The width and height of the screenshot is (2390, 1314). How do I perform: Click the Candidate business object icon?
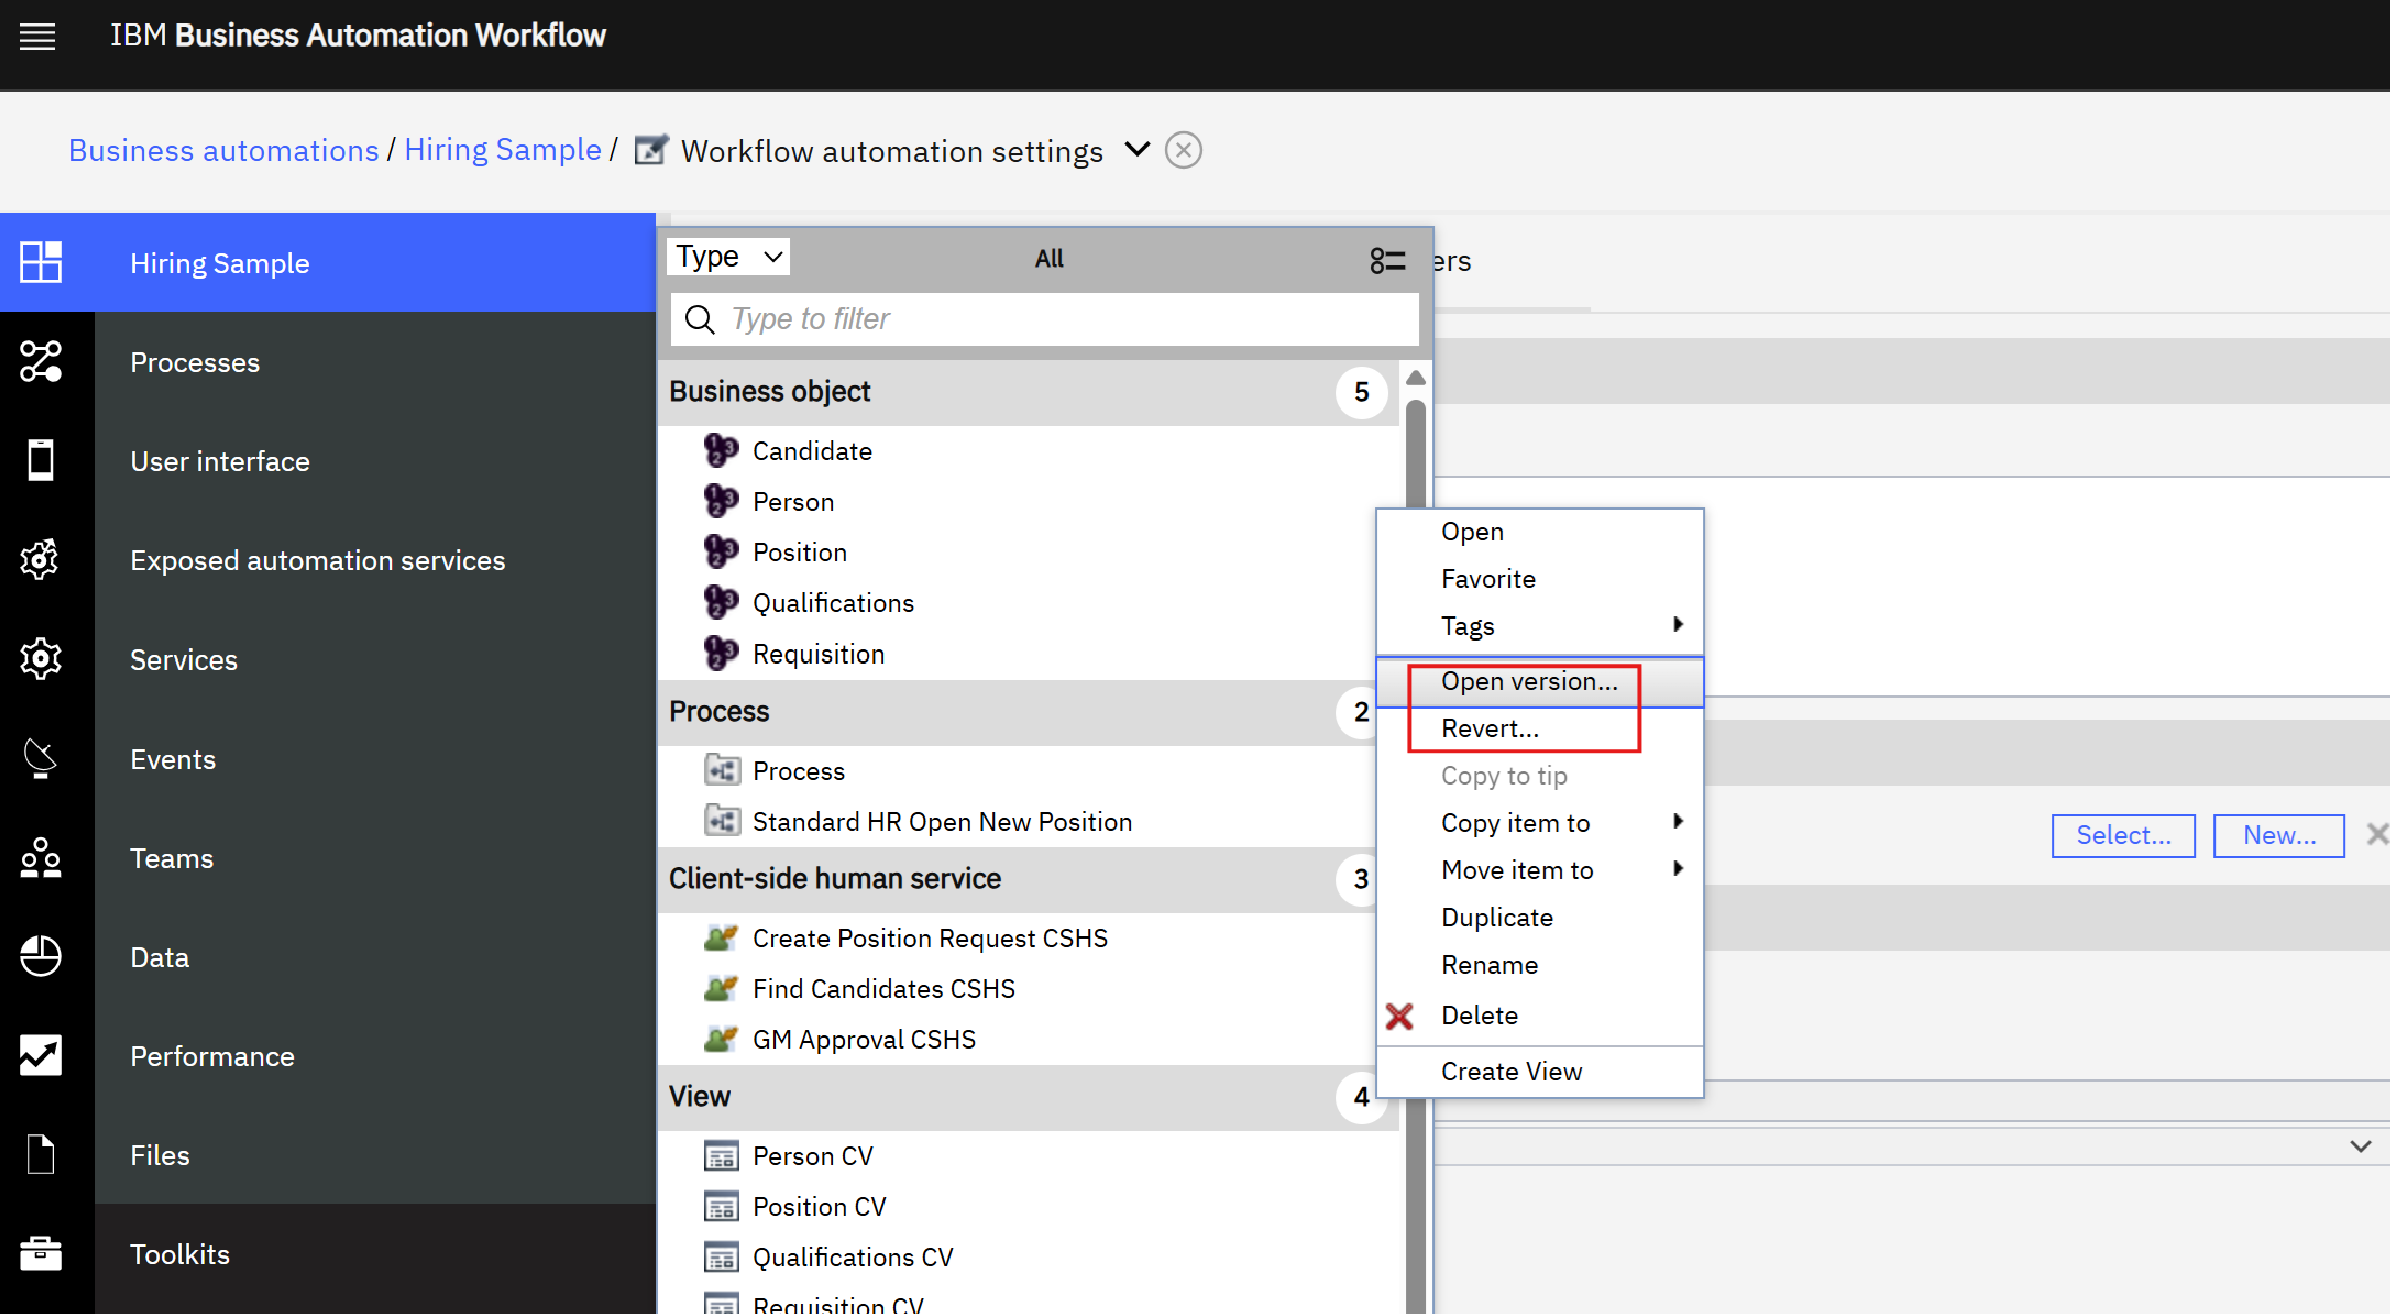point(720,451)
